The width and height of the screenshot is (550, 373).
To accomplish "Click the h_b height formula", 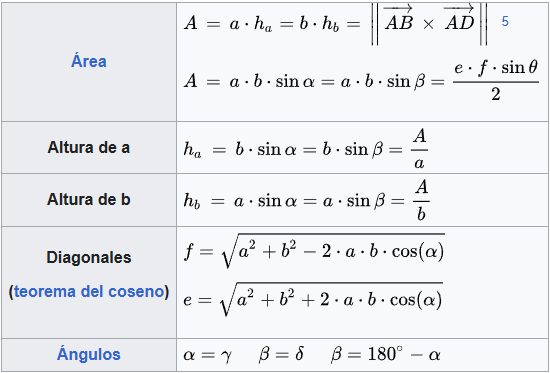I will click(307, 201).
